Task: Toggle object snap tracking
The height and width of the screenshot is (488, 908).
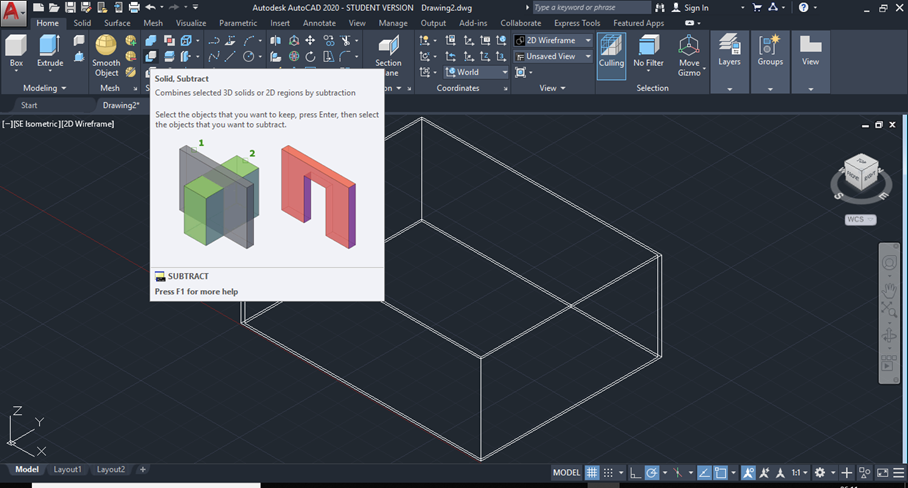Action: tap(704, 473)
